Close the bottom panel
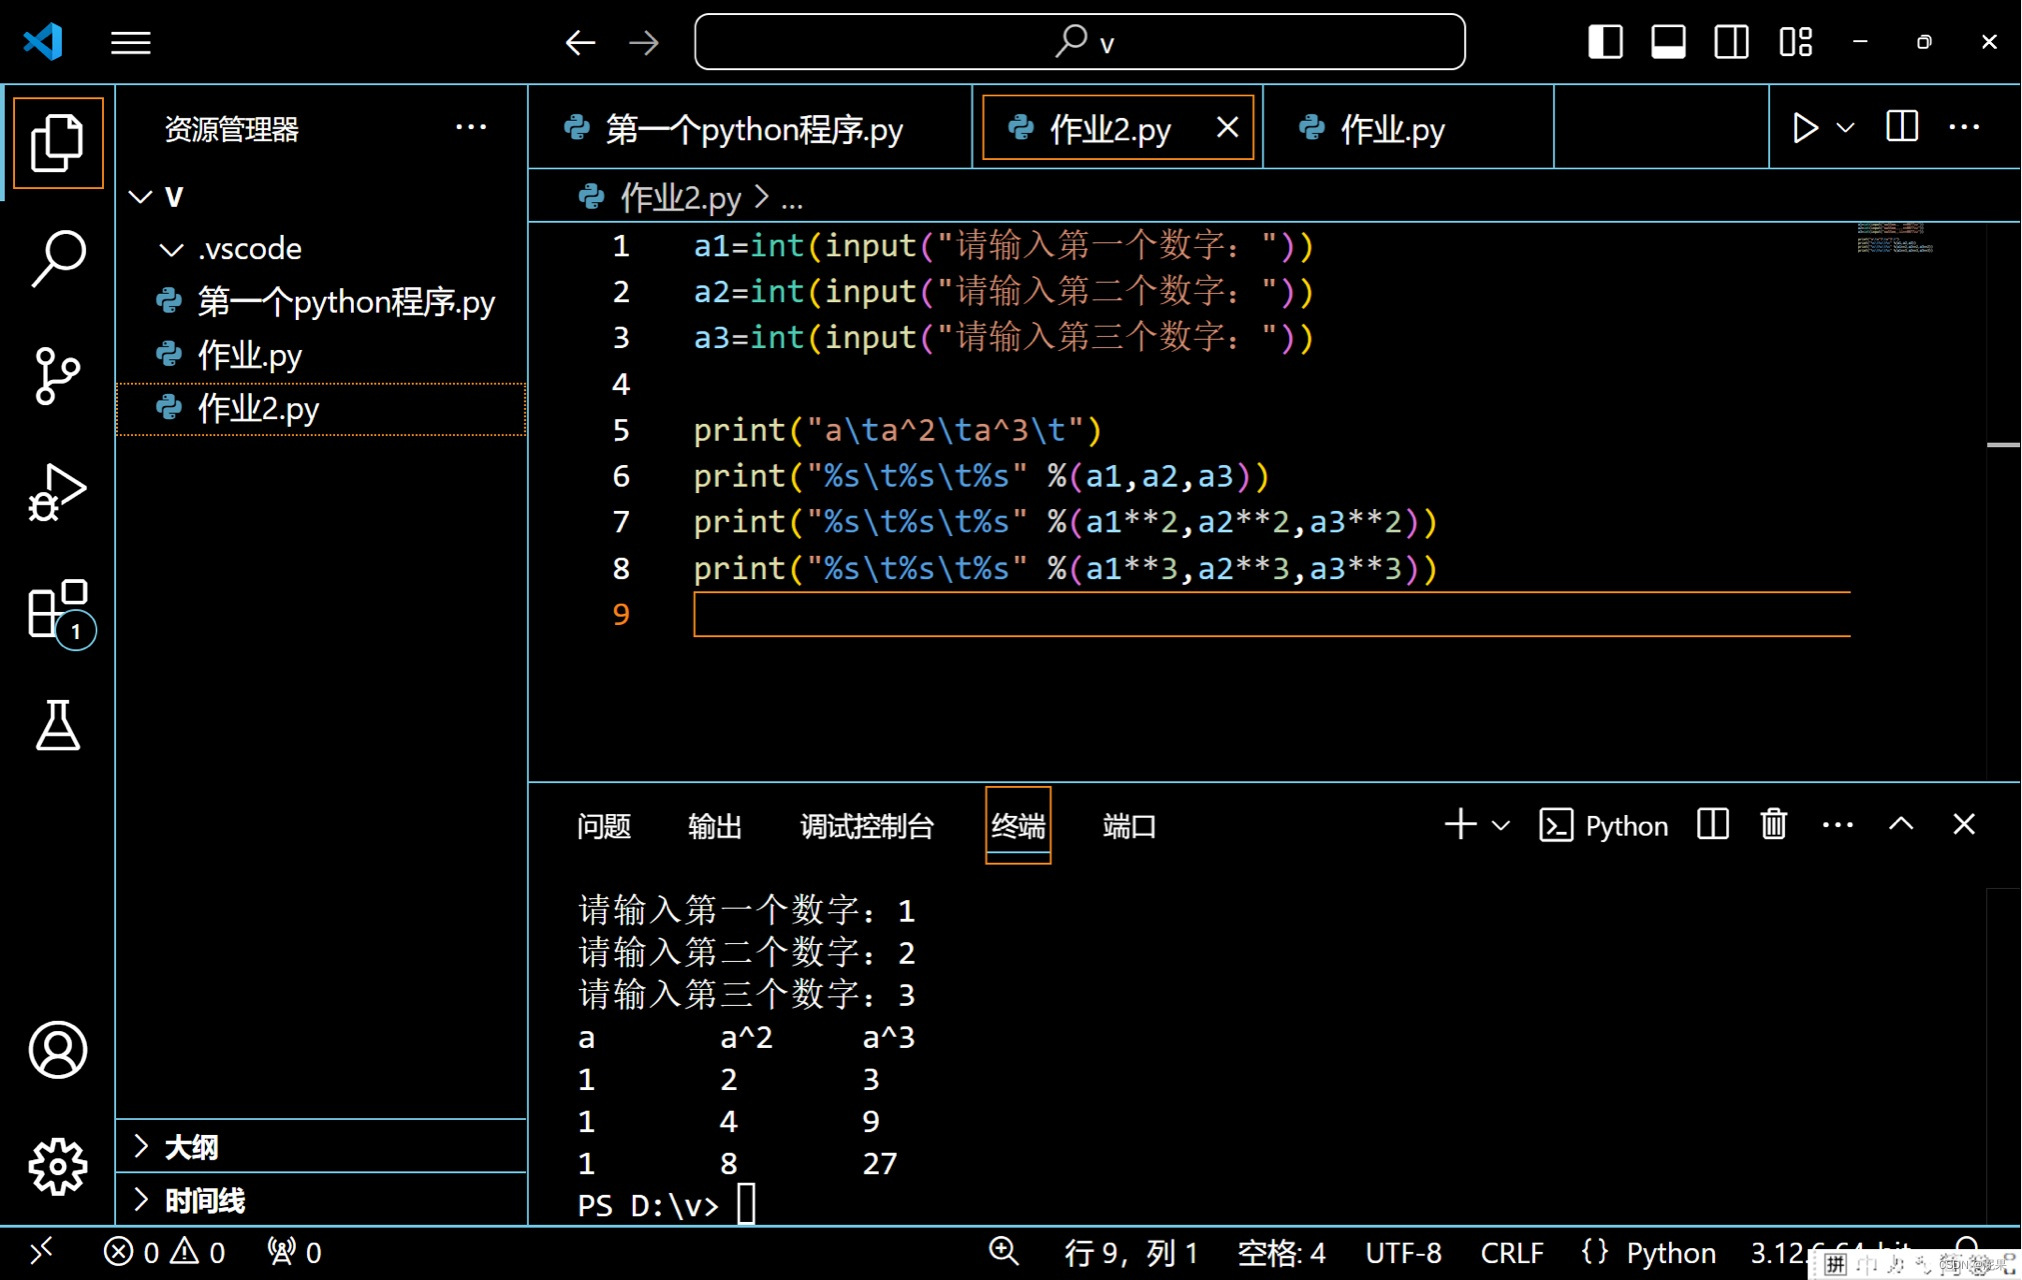The height and width of the screenshot is (1280, 2022). coord(1964,824)
